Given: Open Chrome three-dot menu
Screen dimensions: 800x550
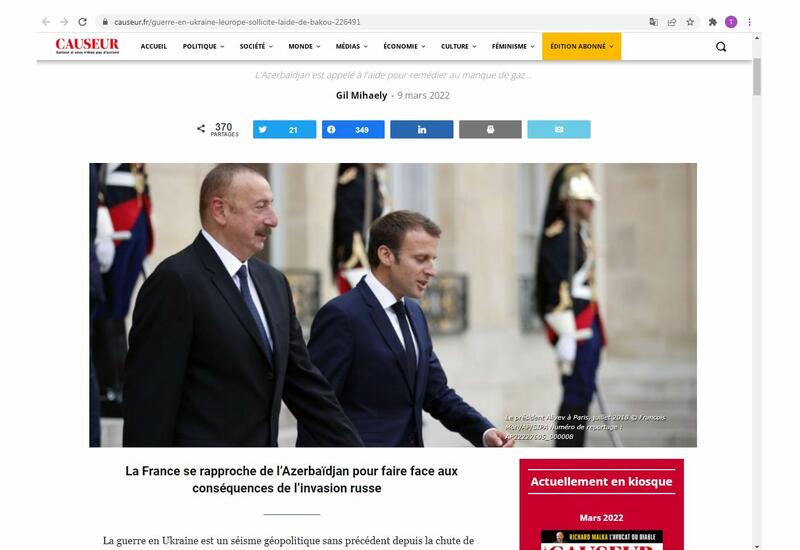Looking at the screenshot, I should [x=749, y=22].
